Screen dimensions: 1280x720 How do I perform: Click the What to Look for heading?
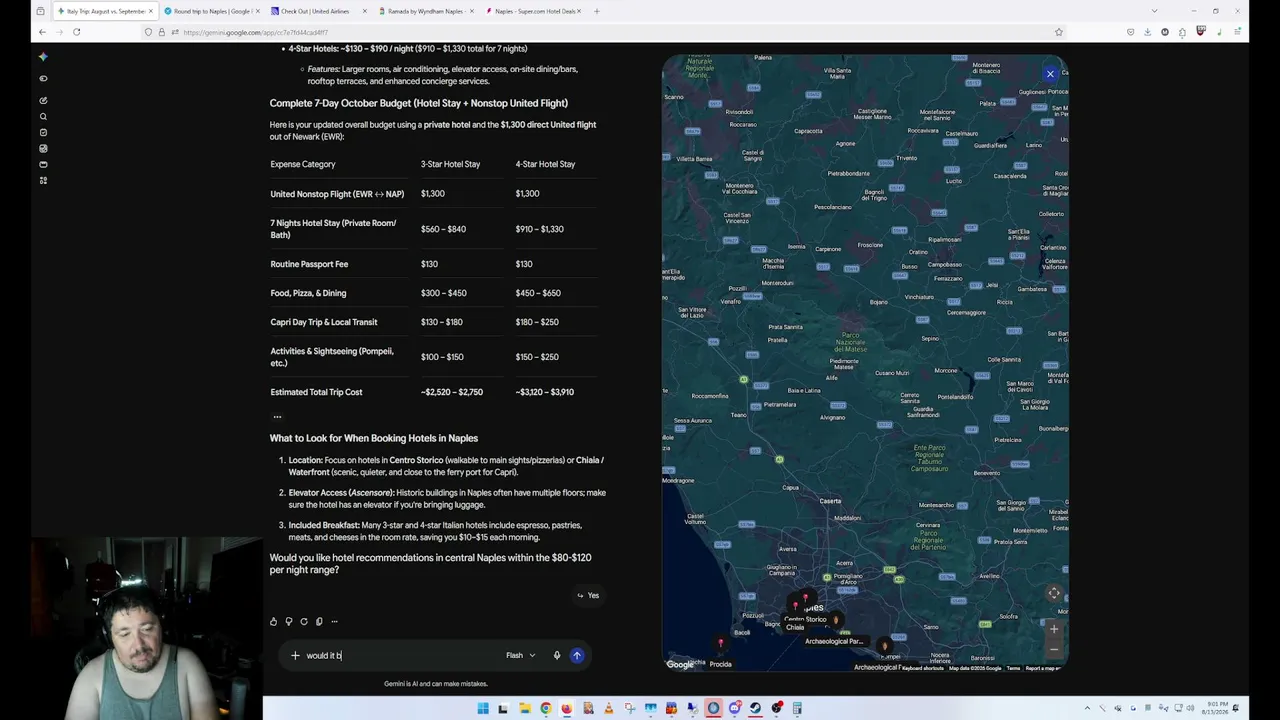(374, 438)
